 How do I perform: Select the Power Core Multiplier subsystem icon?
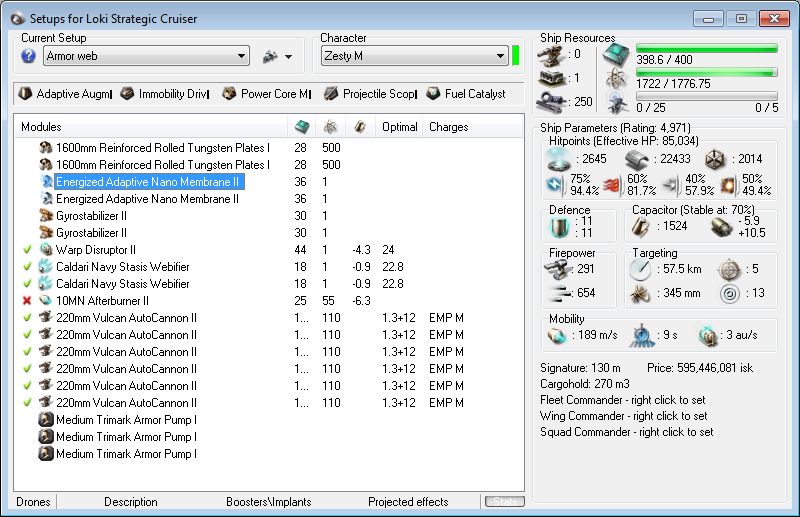(229, 93)
